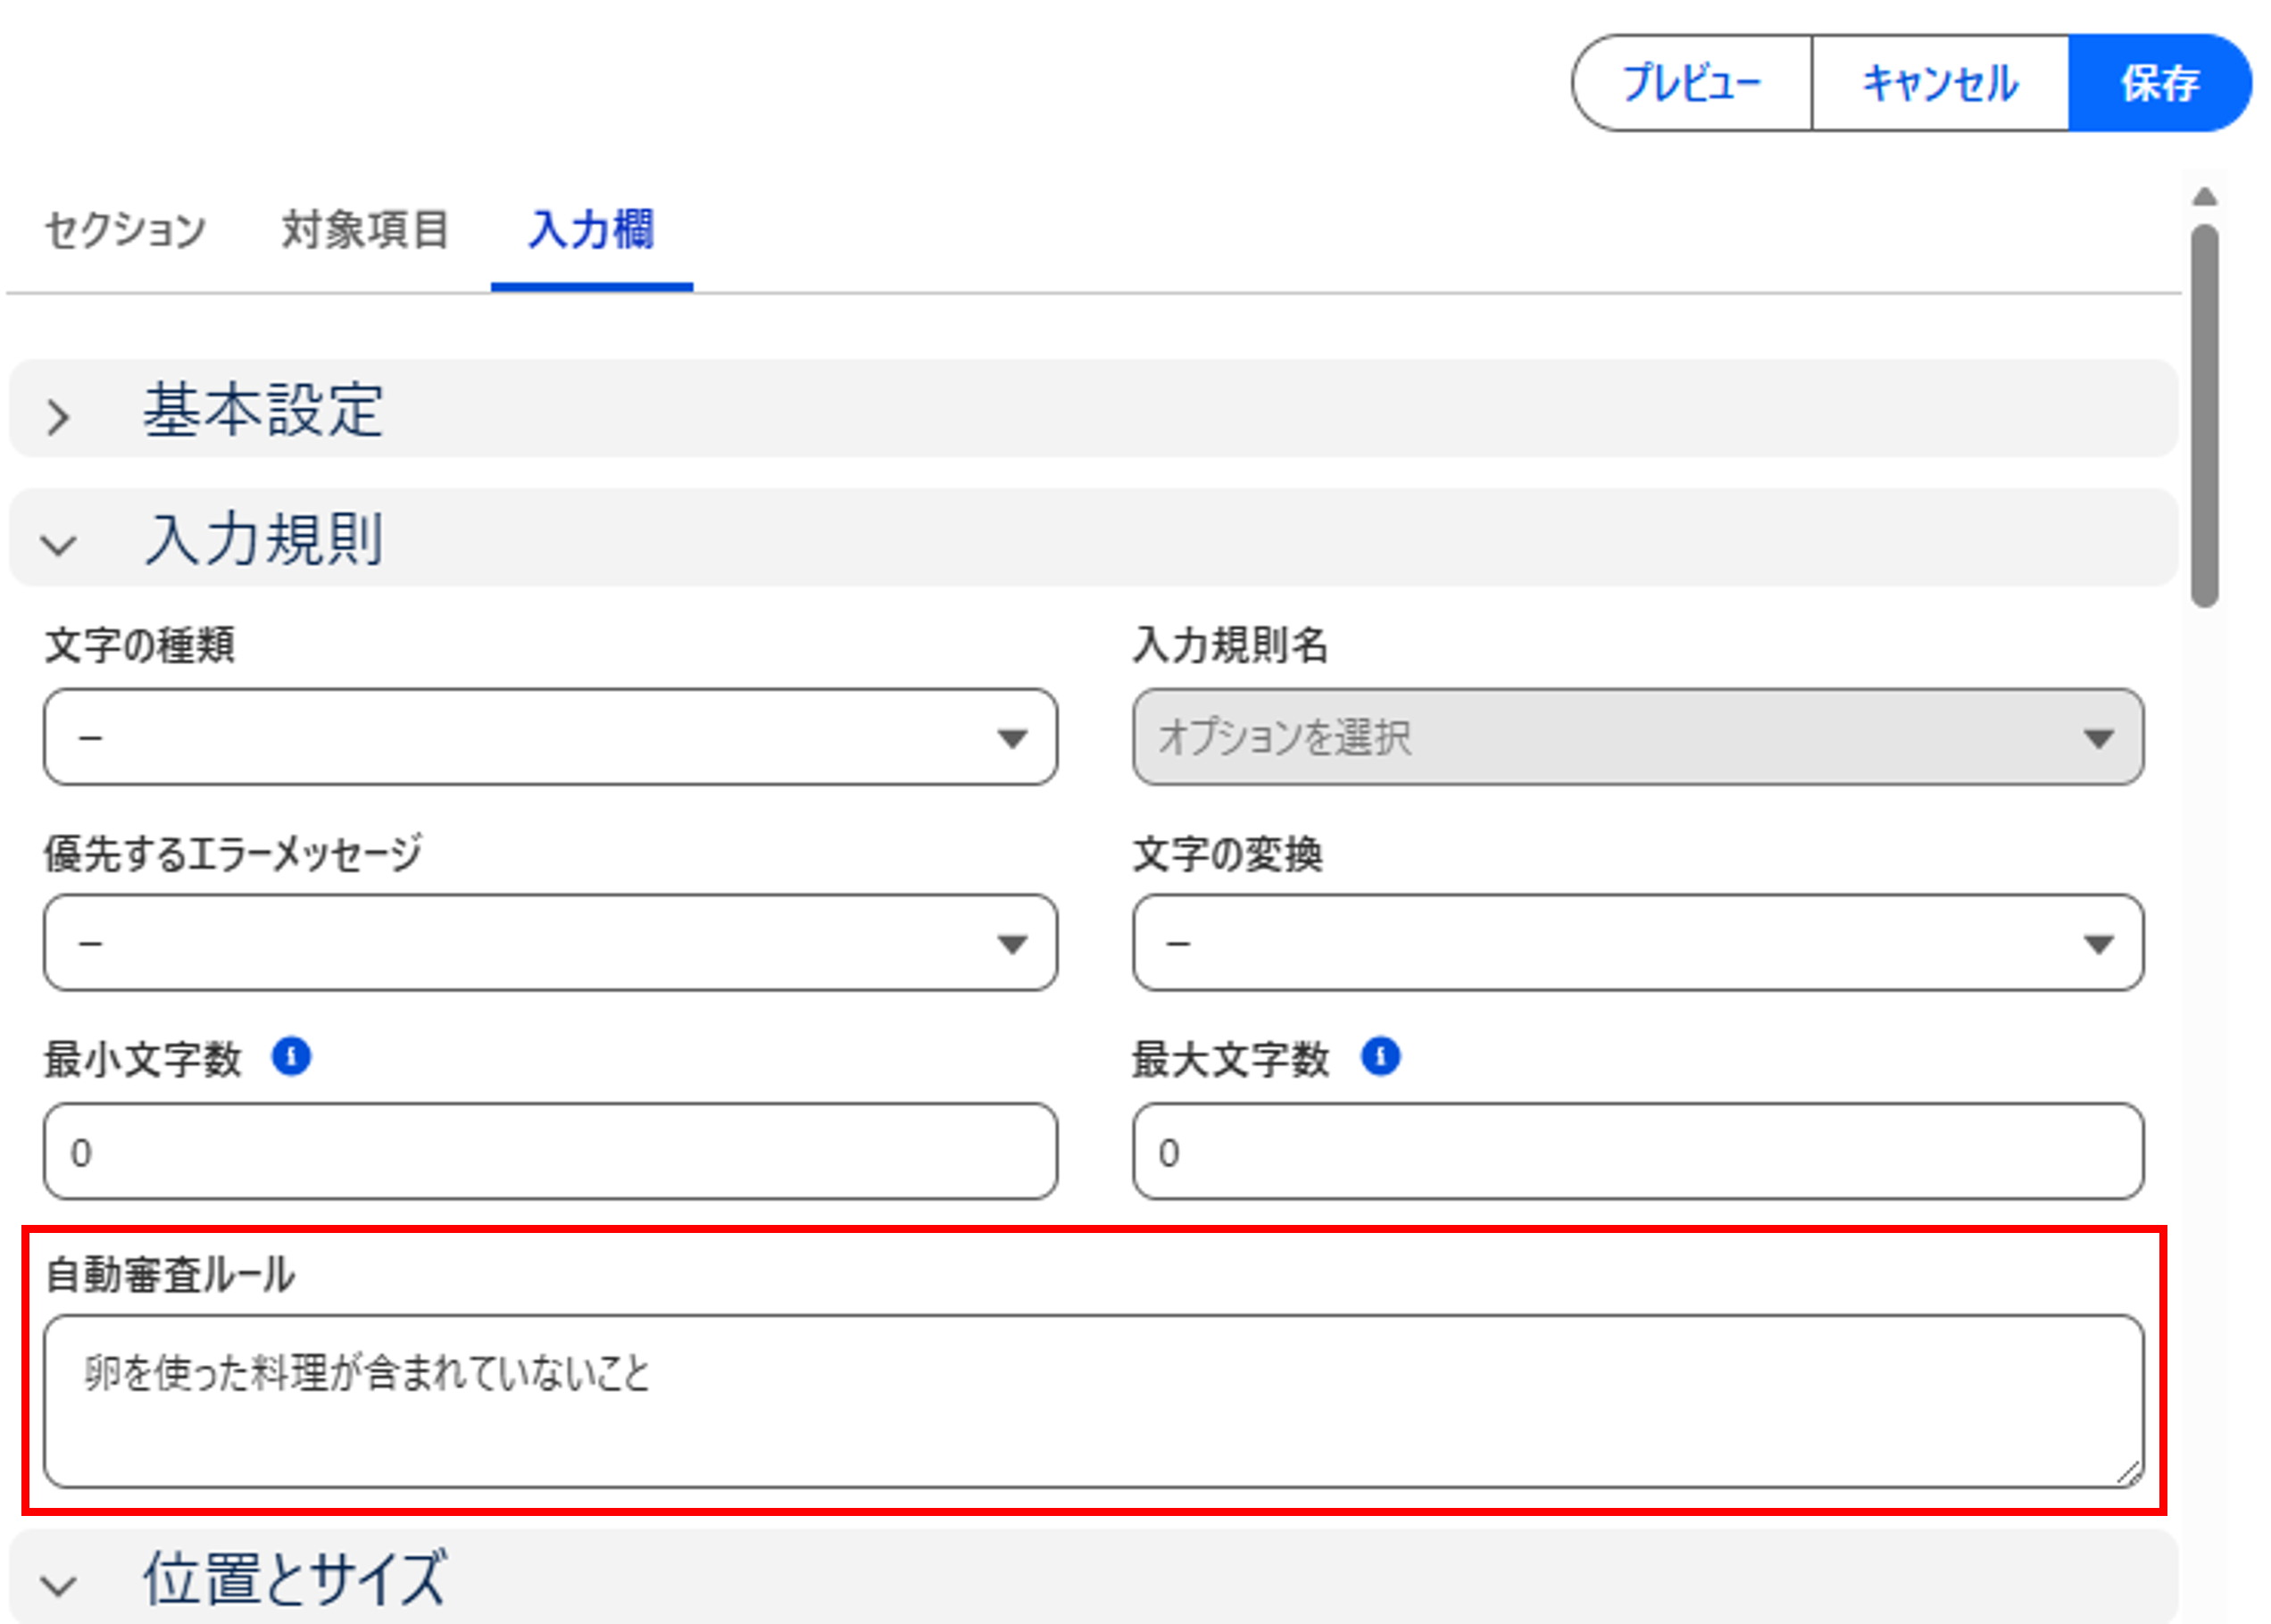Click info icon beside 最大文字数

coord(1380,1057)
